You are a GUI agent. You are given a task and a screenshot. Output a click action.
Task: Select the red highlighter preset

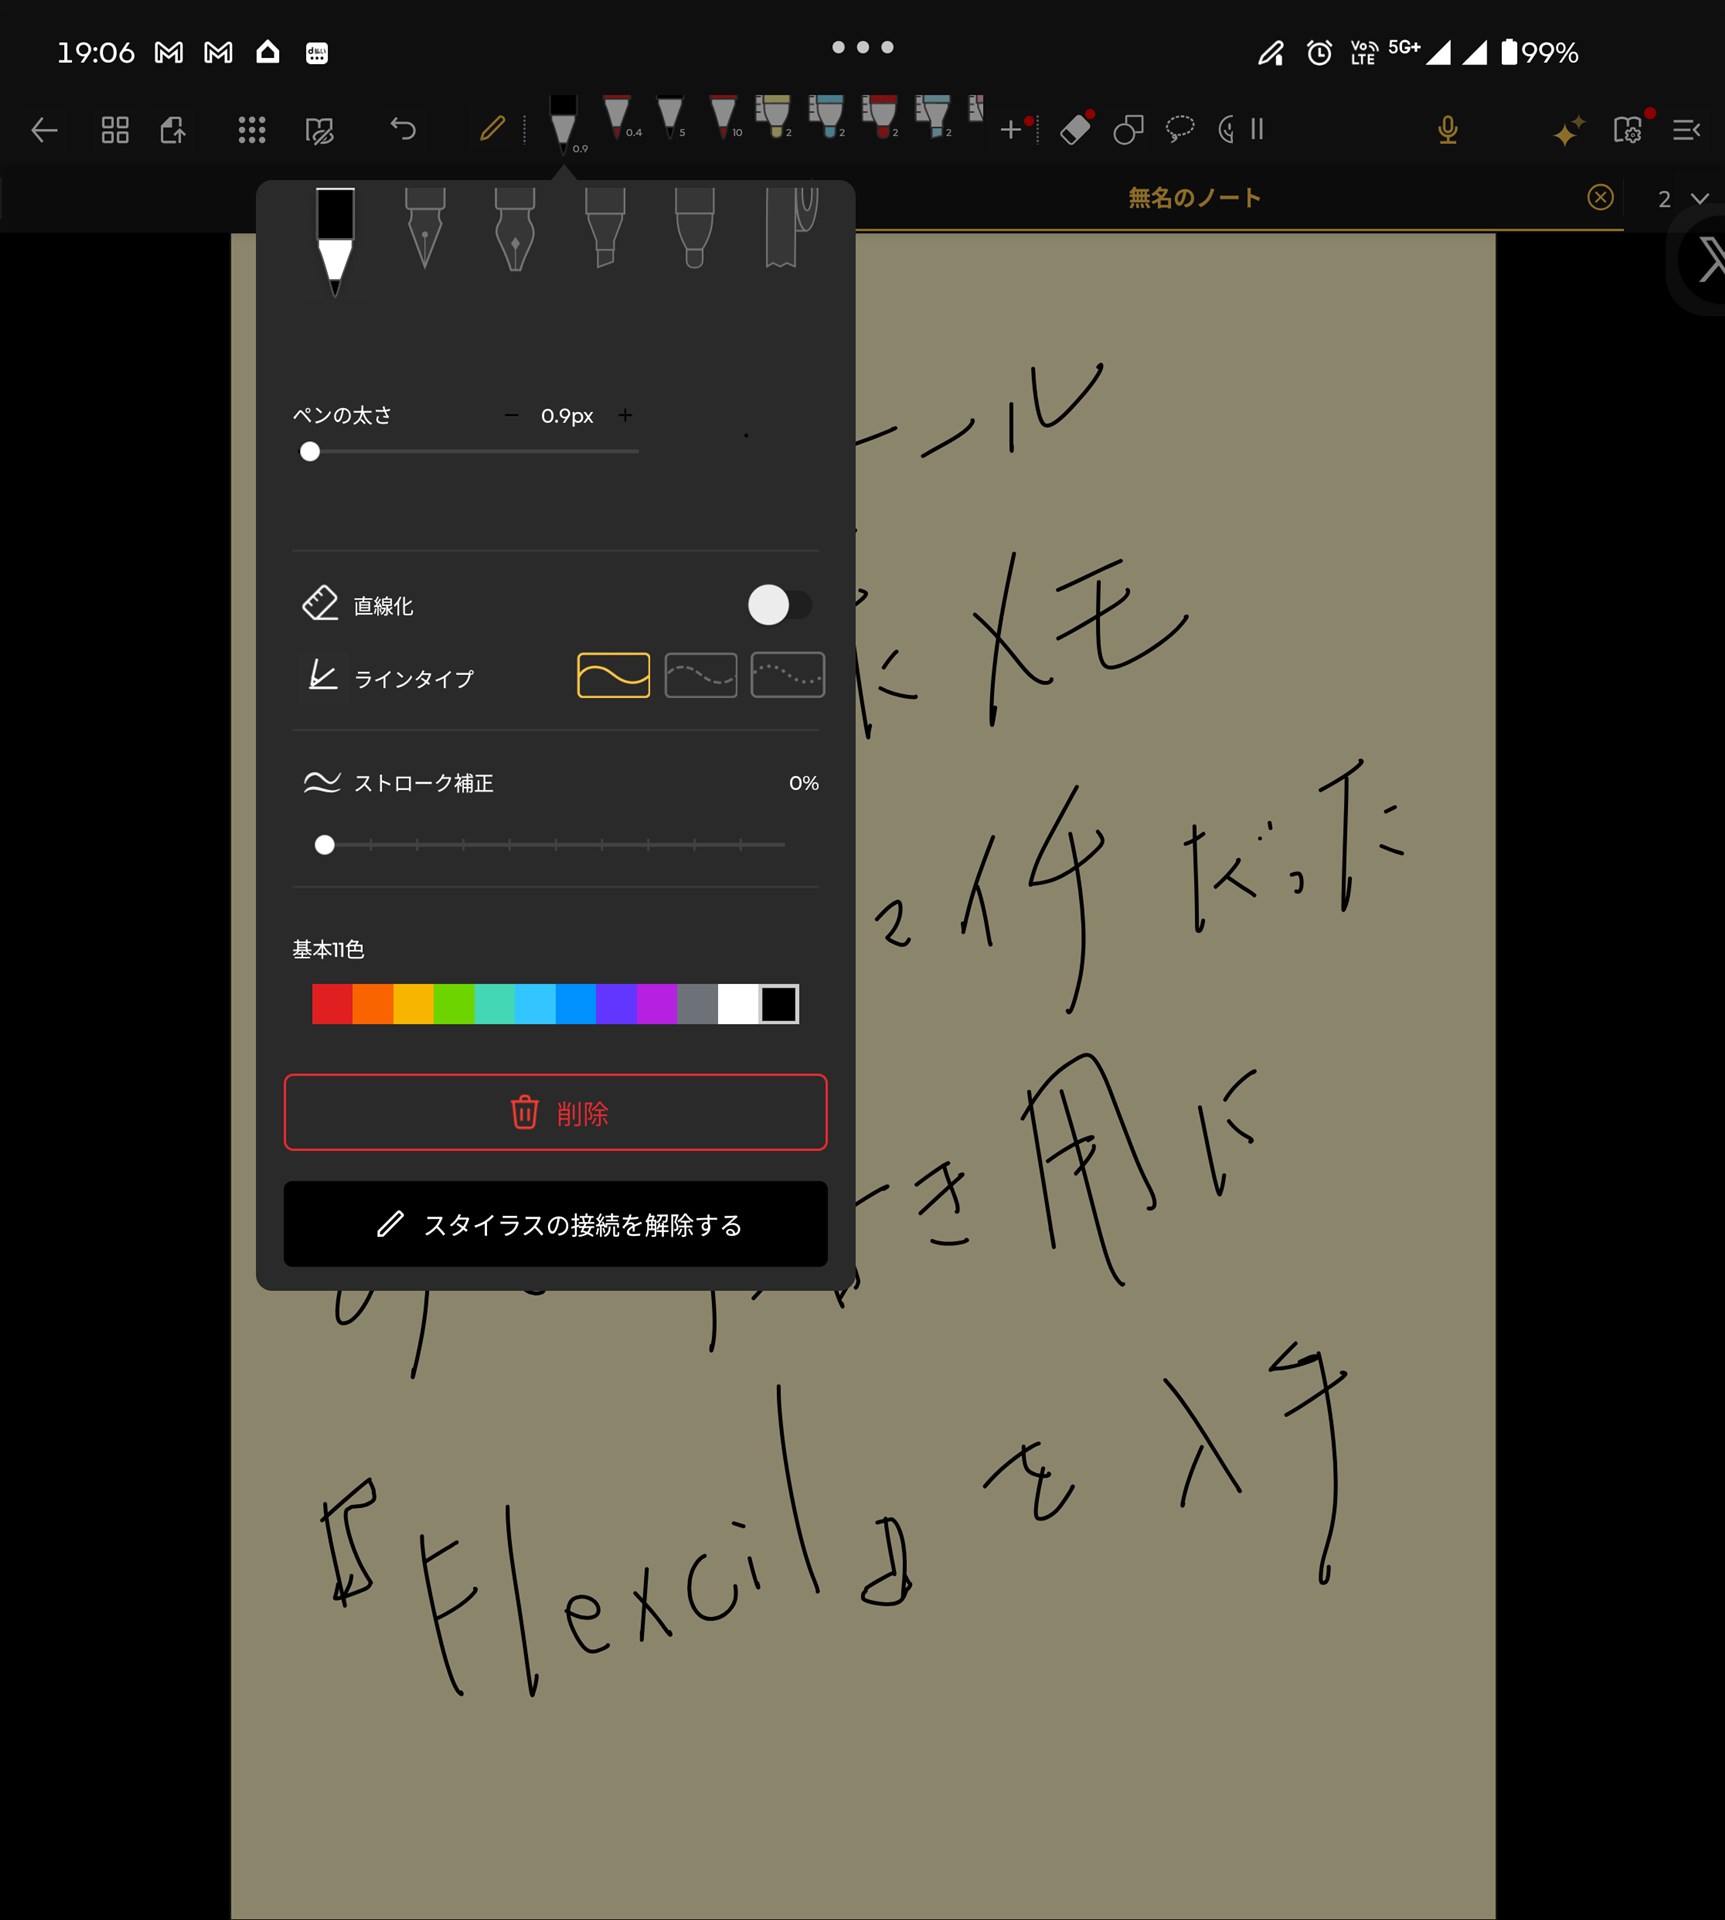point(880,117)
